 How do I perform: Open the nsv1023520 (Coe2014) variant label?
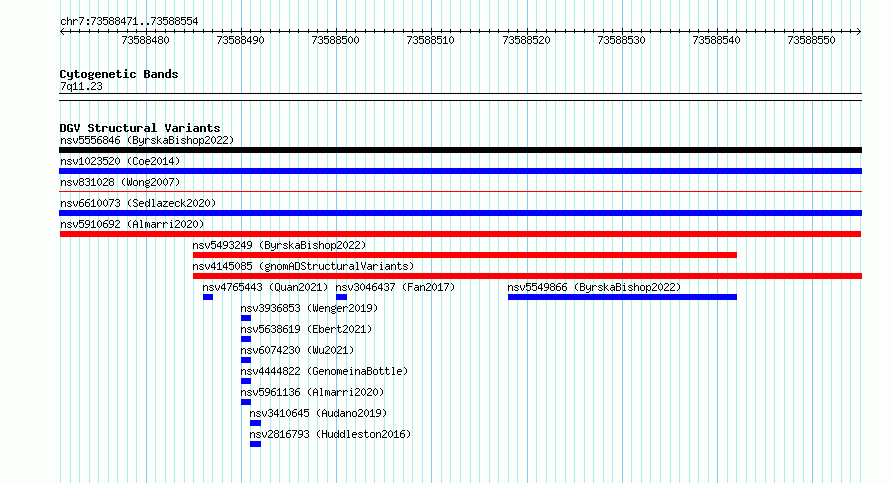[120, 161]
